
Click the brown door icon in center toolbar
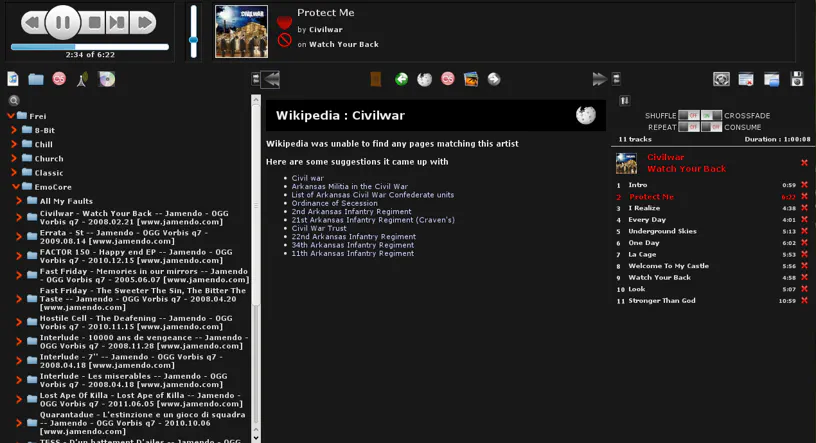click(x=376, y=79)
